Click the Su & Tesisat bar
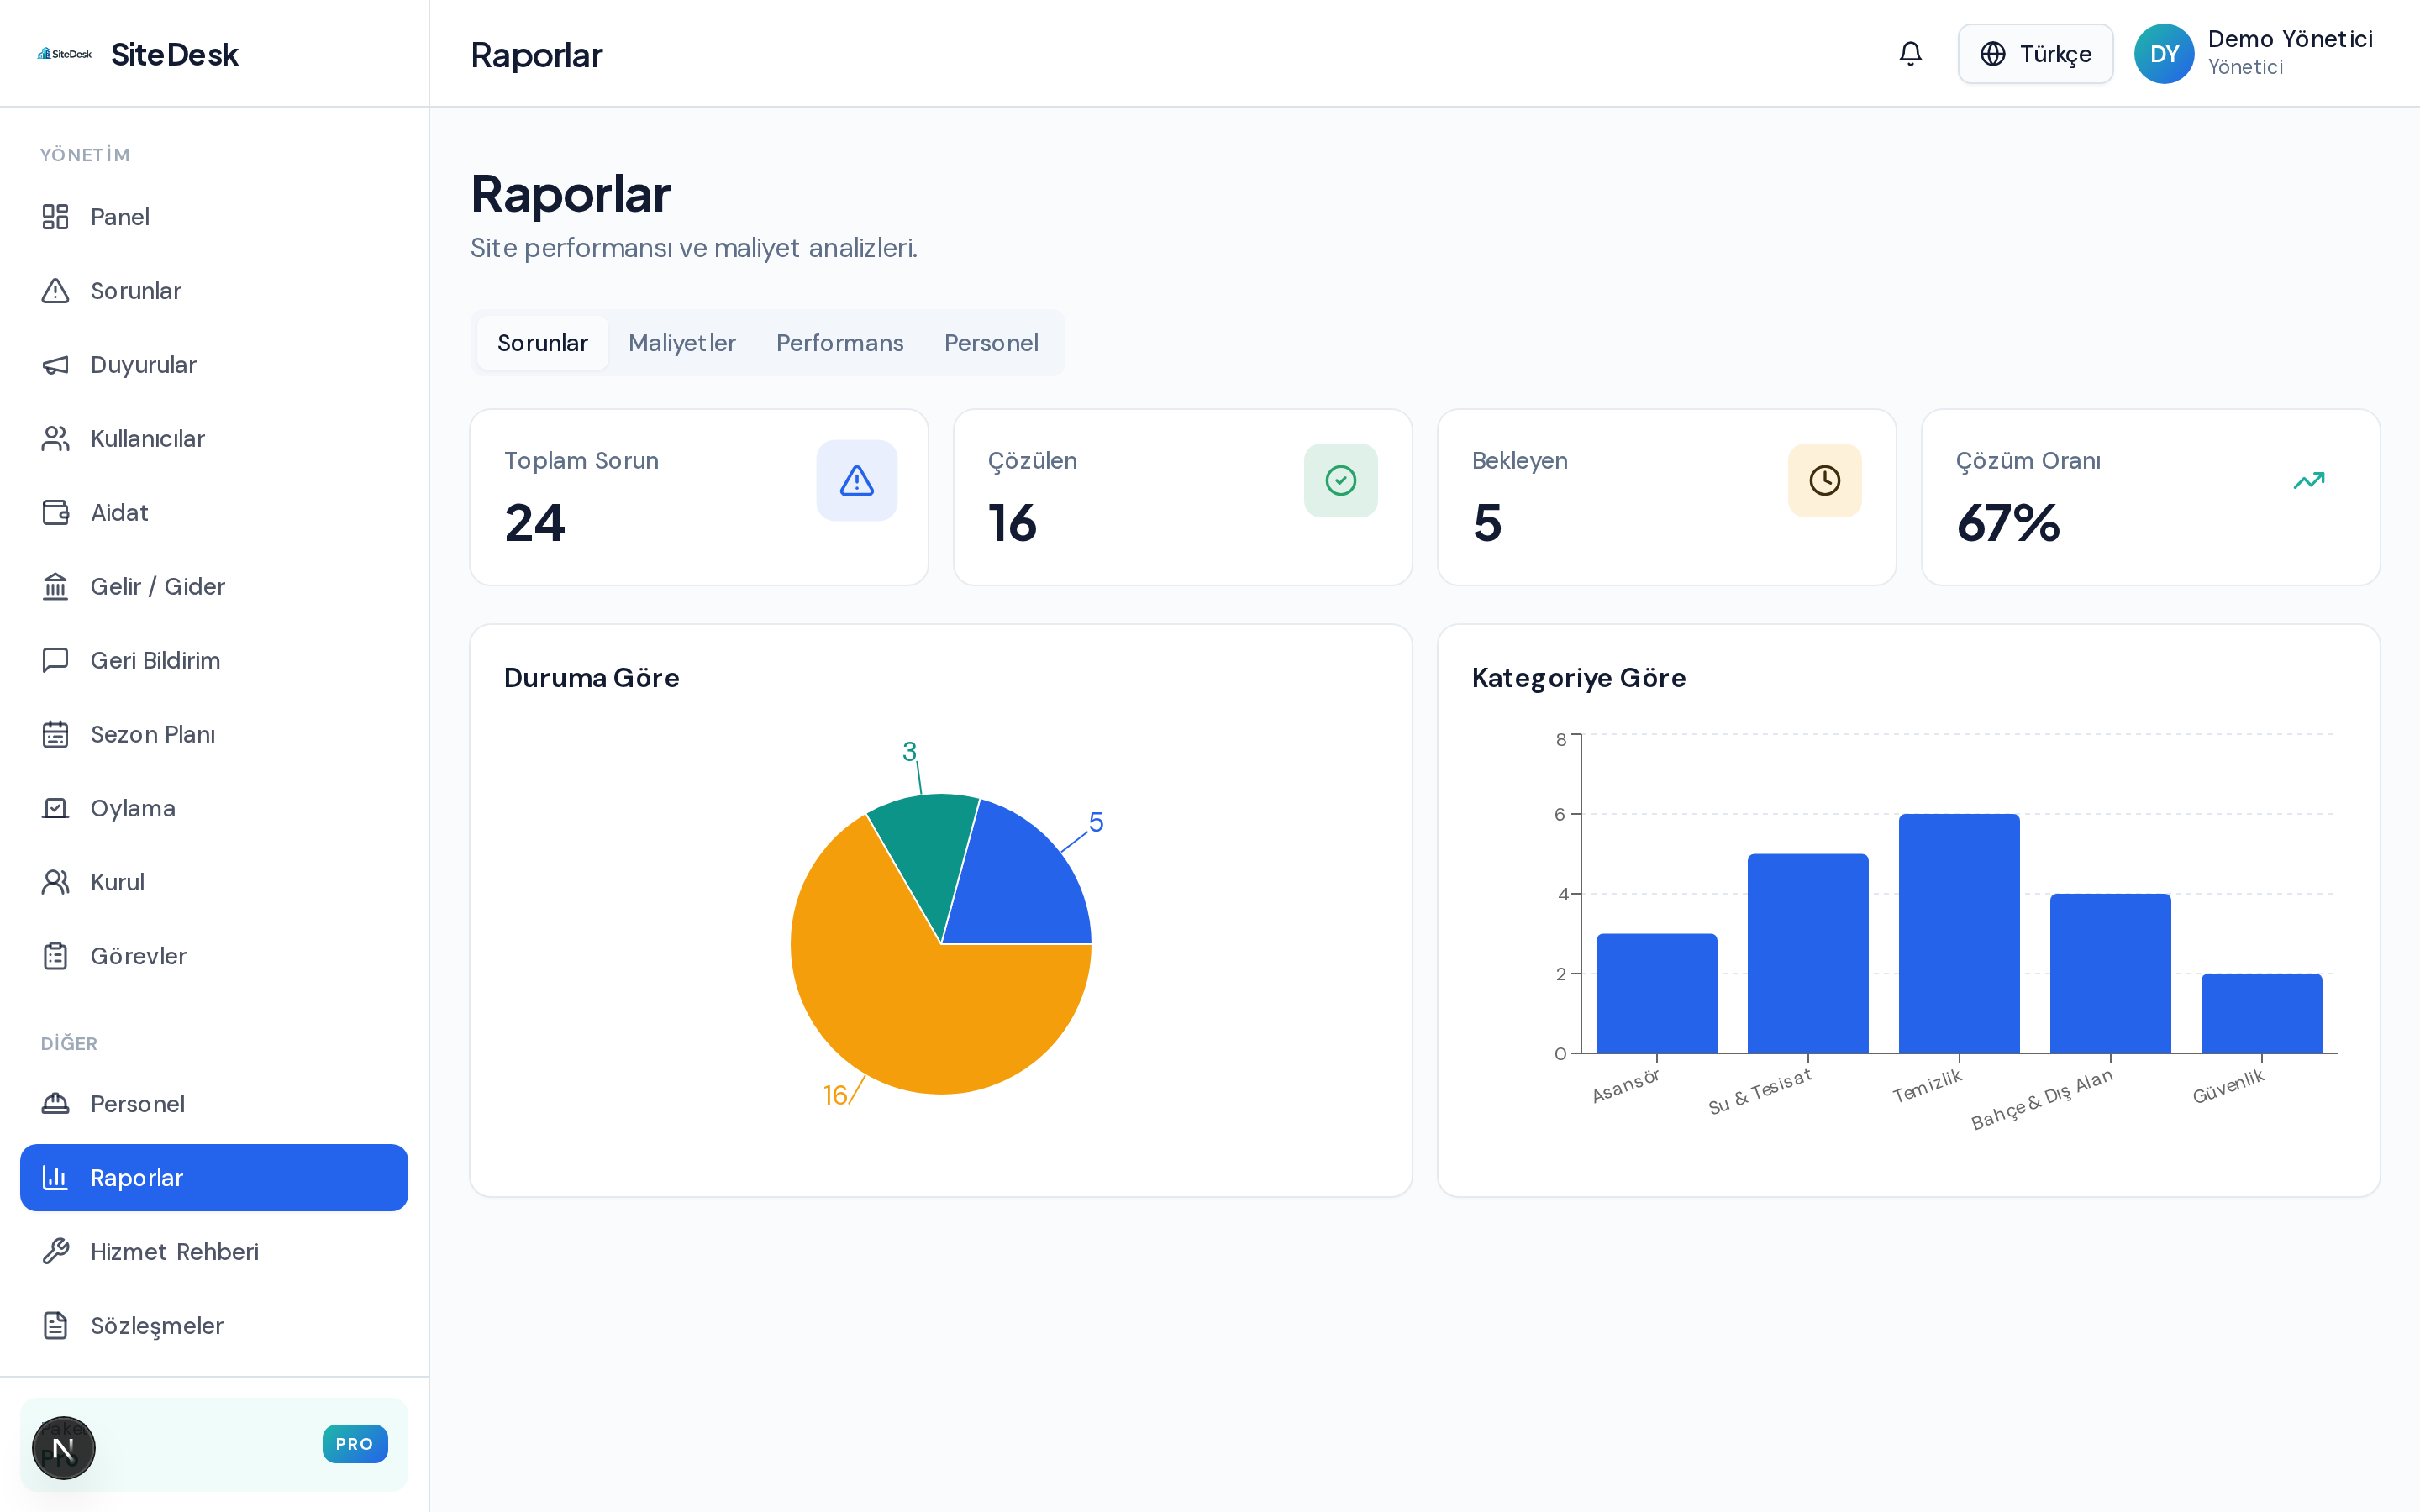 tap(1808, 954)
